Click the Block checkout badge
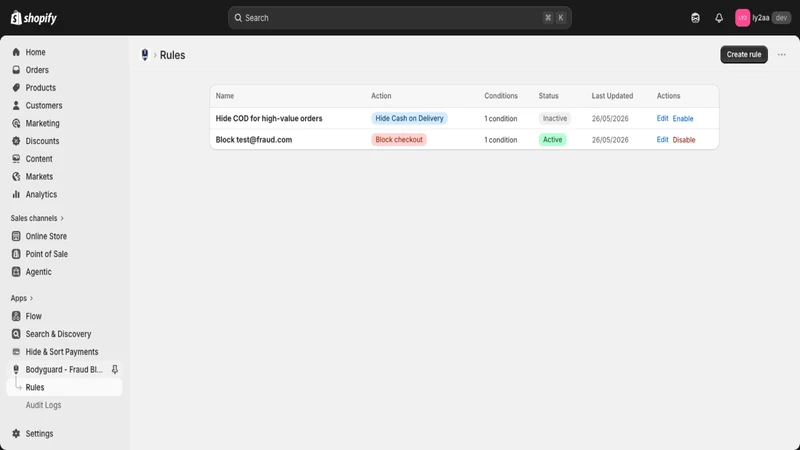This screenshot has width=800, height=450. pyautogui.click(x=399, y=140)
